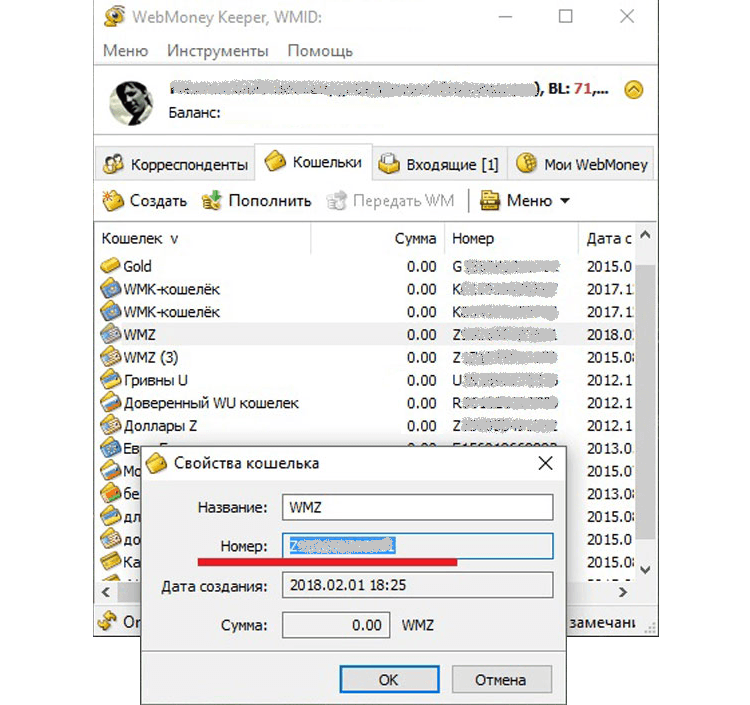Click the Сумма value field
The width and height of the screenshot is (750, 705).
336,625
